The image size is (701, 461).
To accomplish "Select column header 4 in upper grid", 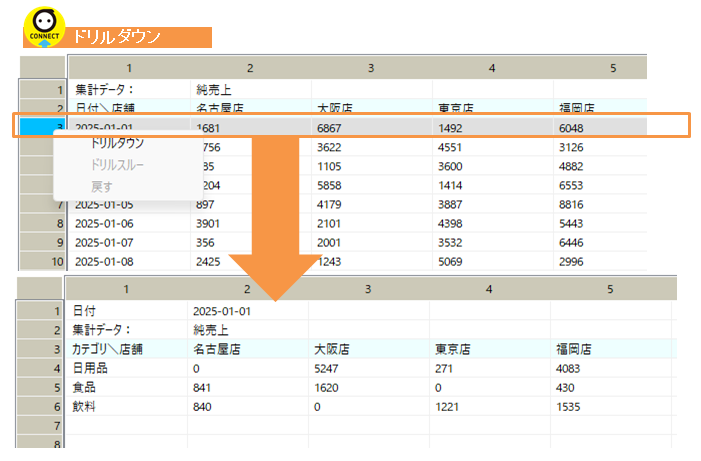I will click(492, 68).
